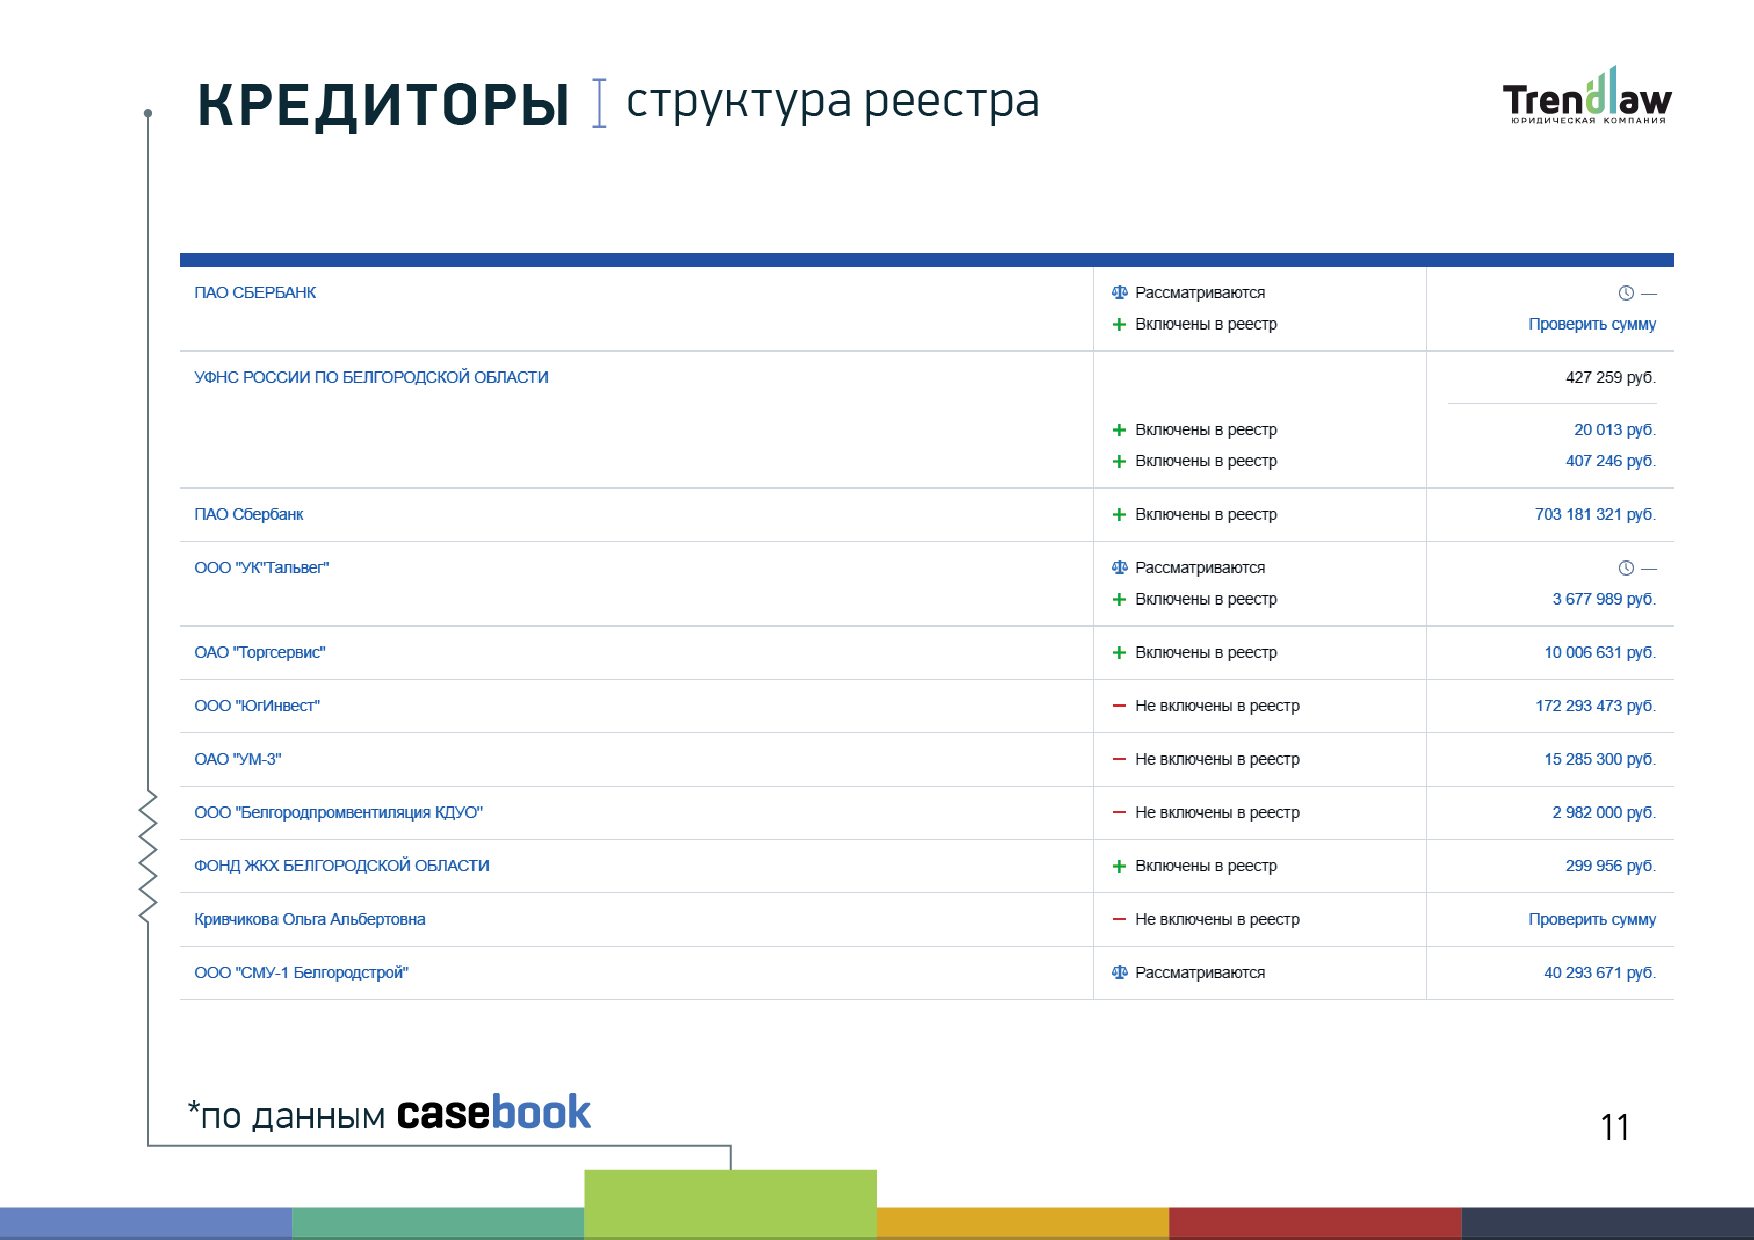Click Проверить сумму in ПАО СБЕРБАНК row
Image resolution: width=1754 pixels, height=1240 pixels.
[x=1592, y=325]
